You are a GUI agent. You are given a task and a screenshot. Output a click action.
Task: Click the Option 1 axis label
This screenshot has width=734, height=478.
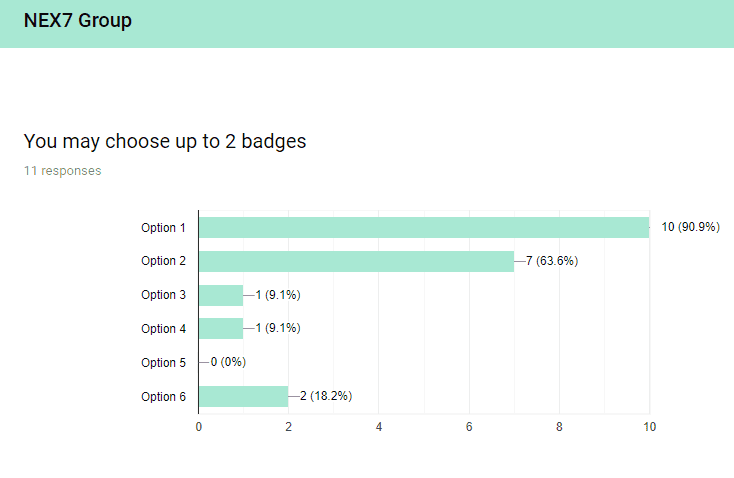pyautogui.click(x=163, y=228)
